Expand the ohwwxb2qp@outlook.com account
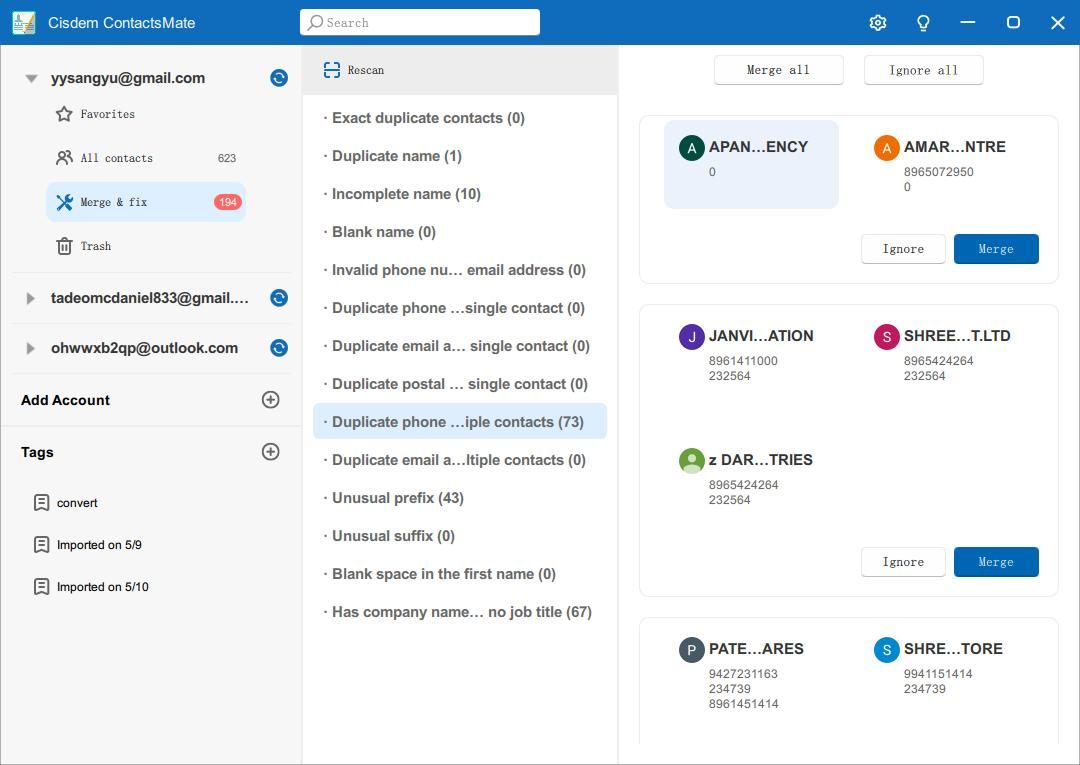Image resolution: width=1080 pixels, height=765 pixels. pos(31,347)
